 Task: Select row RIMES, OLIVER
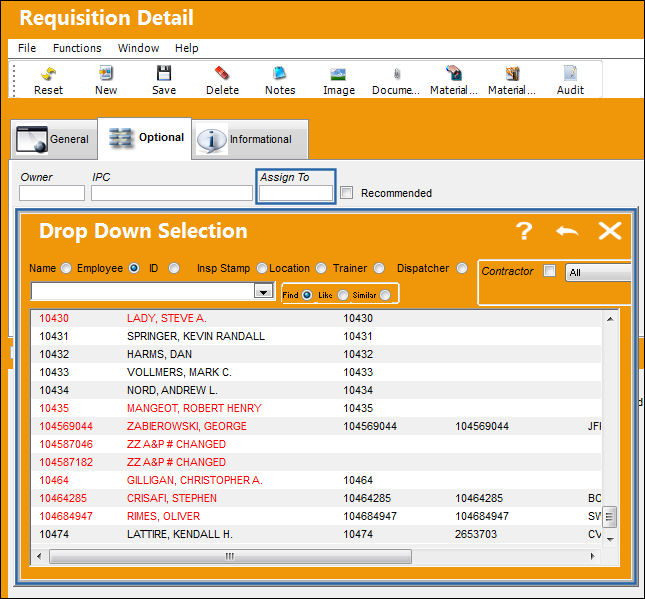pyautogui.click(x=317, y=516)
